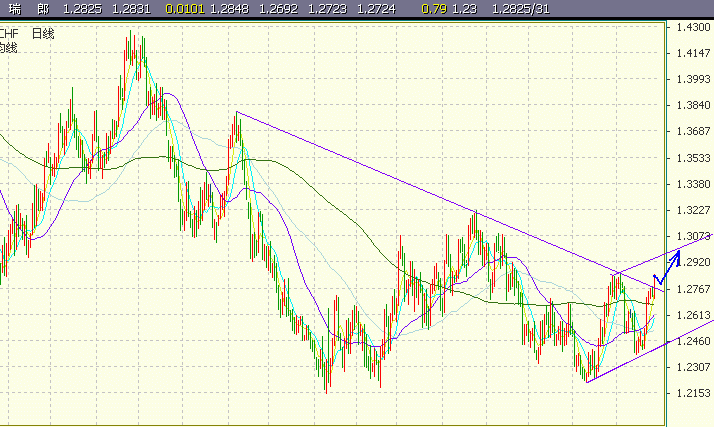The height and width of the screenshot is (427, 714).
Task: Click the 日线 daily chart label
Action: pyautogui.click(x=43, y=34)
